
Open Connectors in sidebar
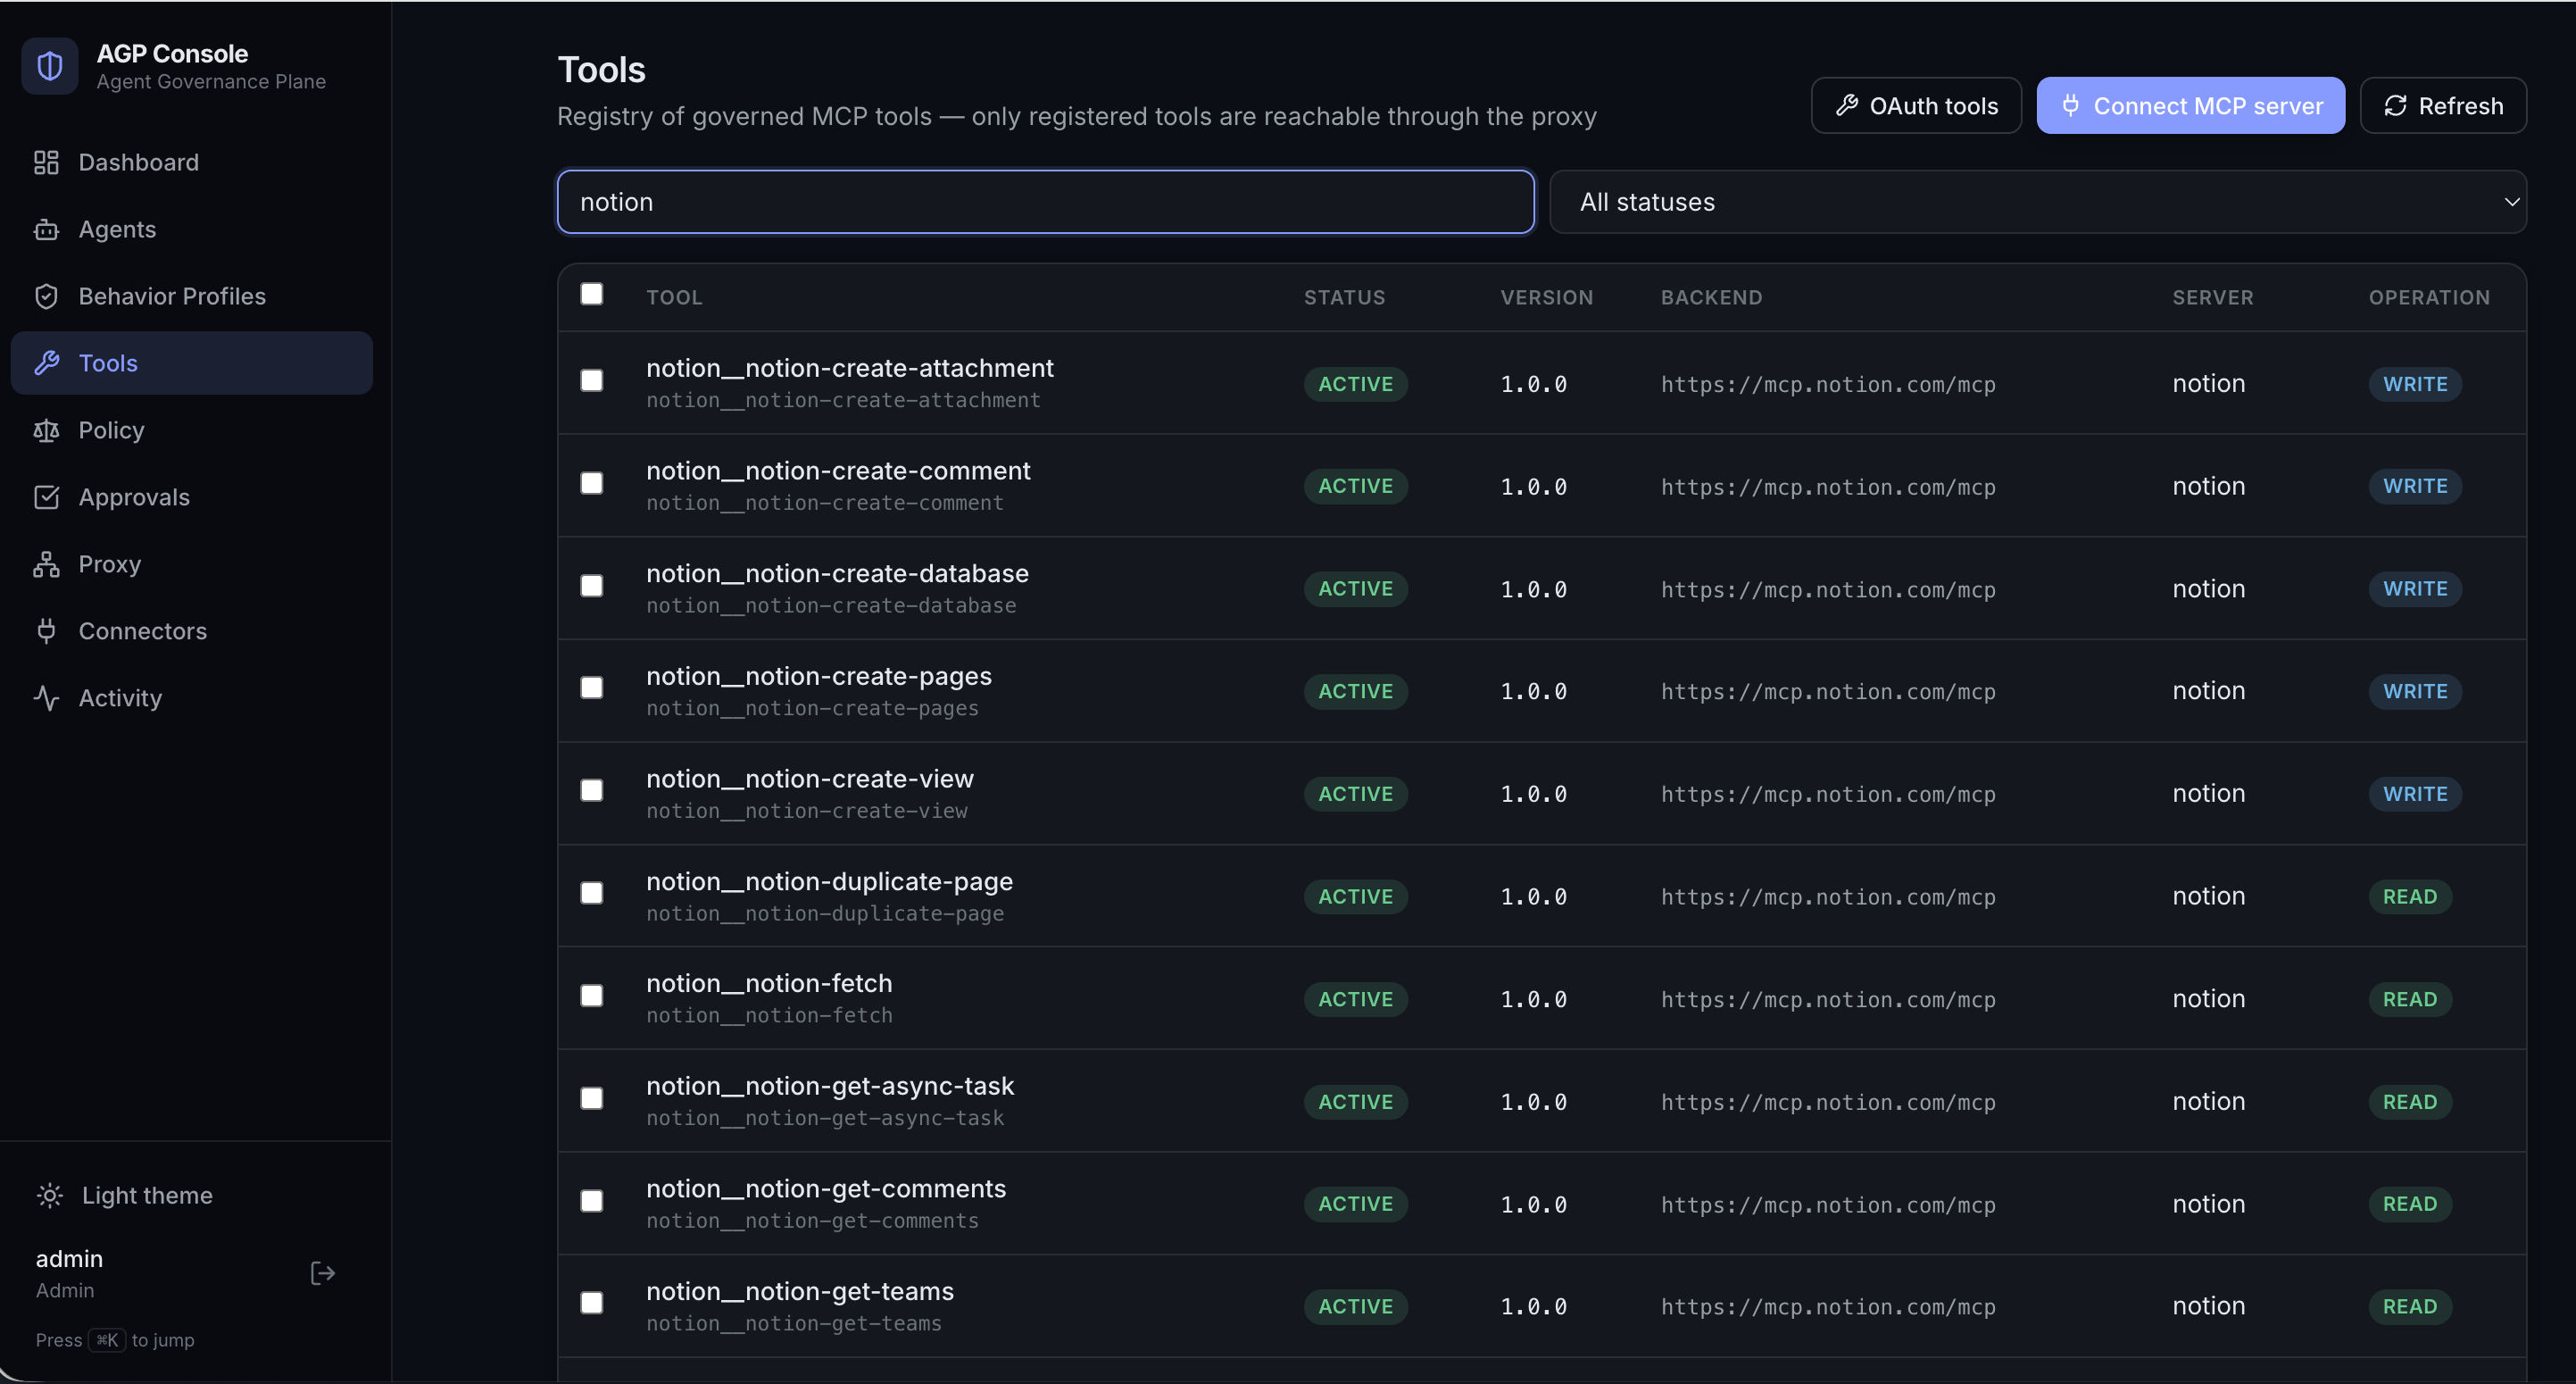191,631
